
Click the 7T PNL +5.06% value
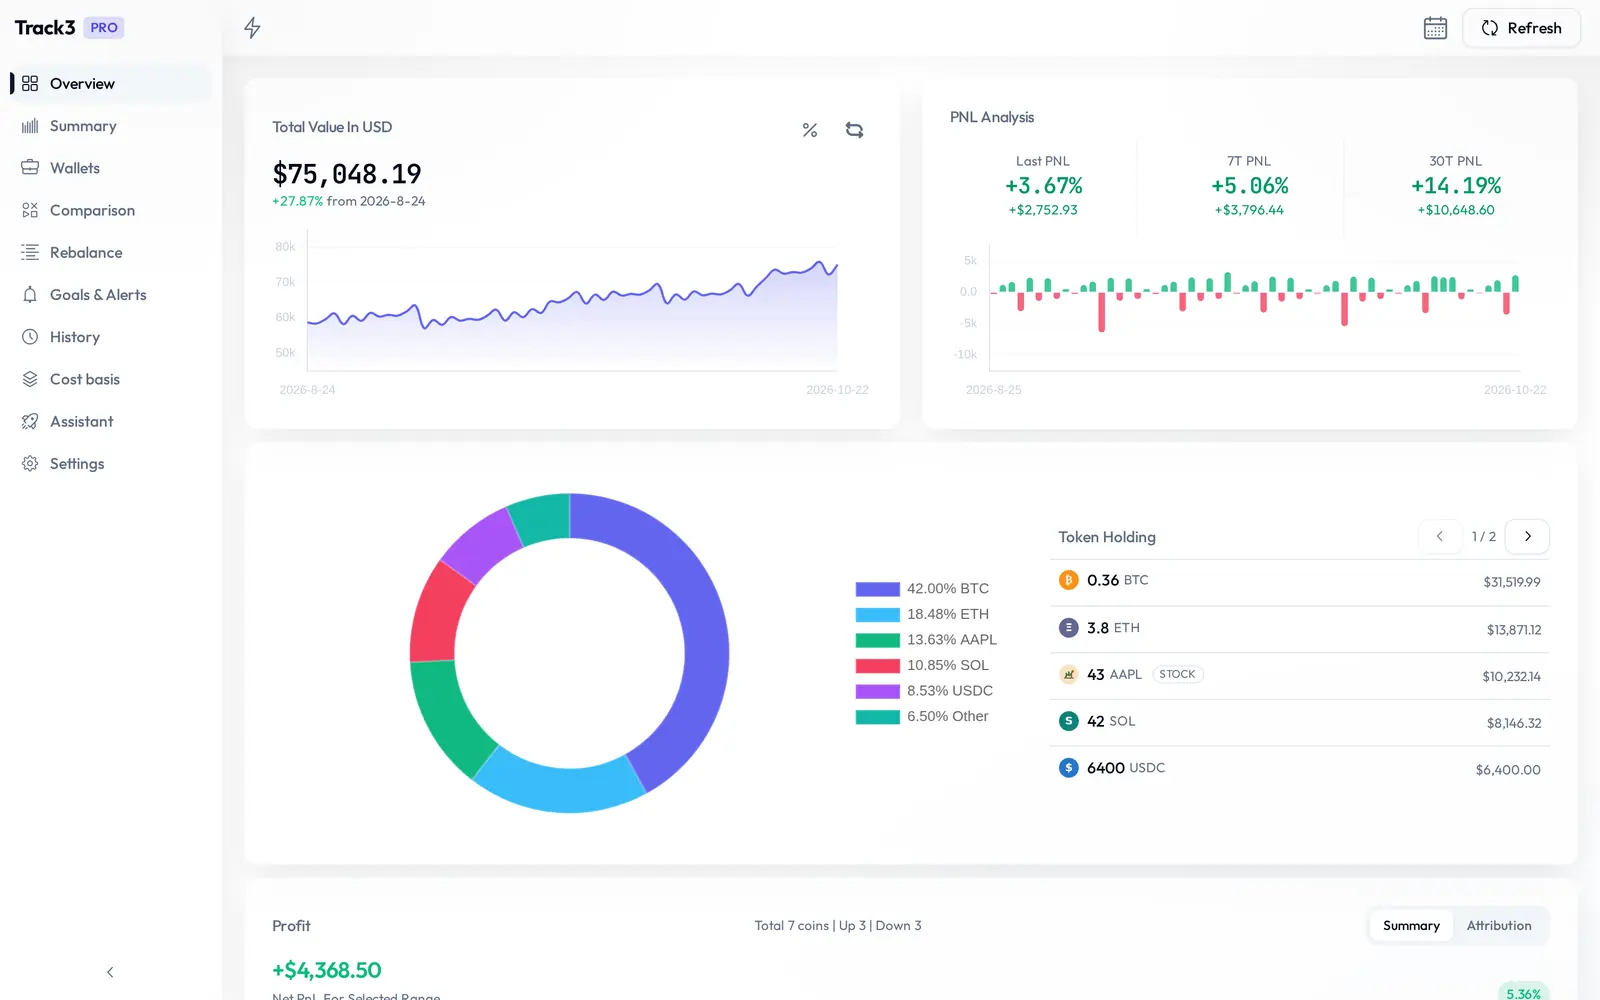click(x=1249, y=186)
